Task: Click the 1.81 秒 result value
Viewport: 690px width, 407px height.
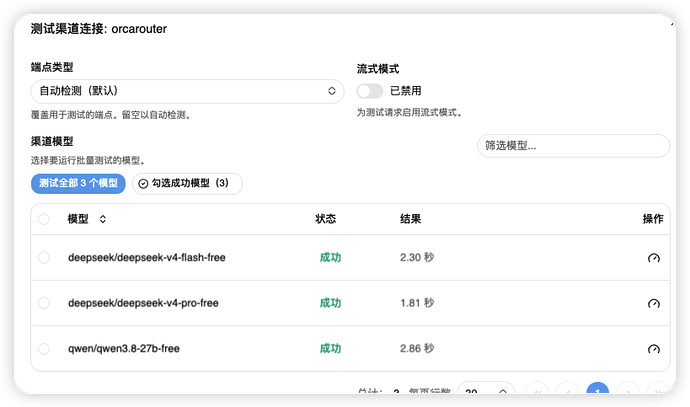Action: point(417,303)
